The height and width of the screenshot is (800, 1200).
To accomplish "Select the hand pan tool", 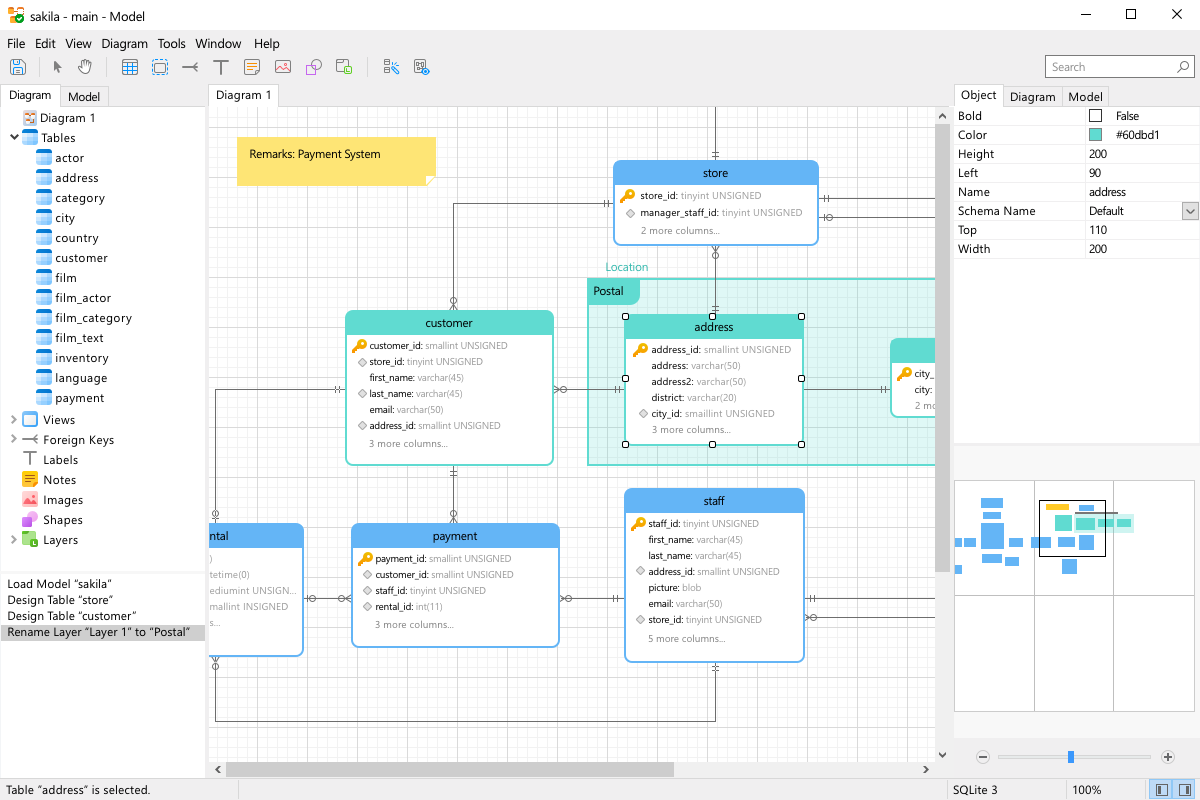I will [x=86, y=67].
